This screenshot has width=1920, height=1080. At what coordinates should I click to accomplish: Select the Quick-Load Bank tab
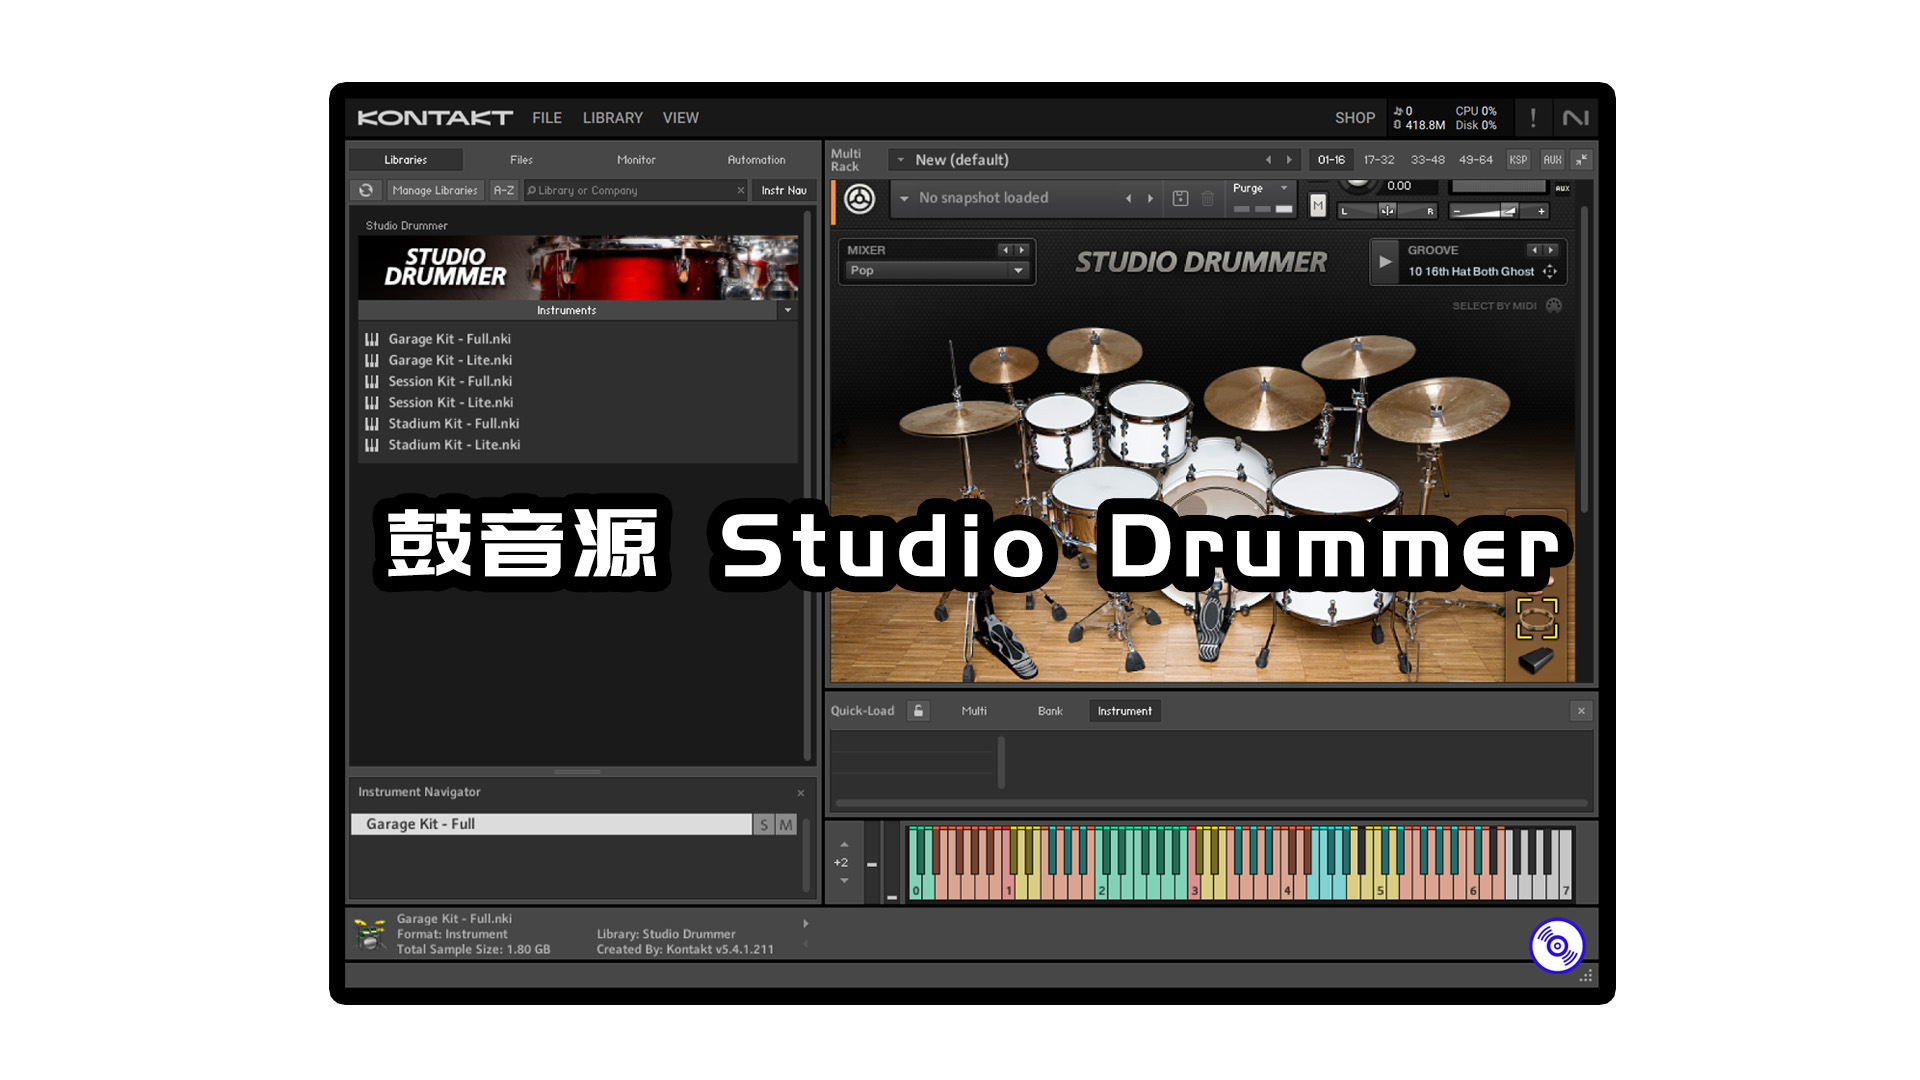pyautogui.click(x=1050, y=711)
